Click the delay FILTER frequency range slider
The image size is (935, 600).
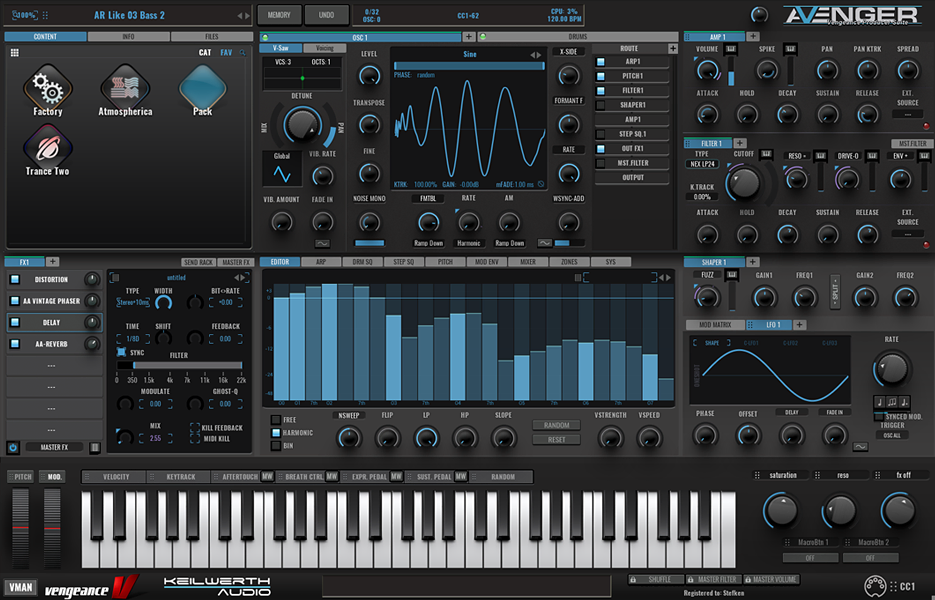pos(179,365)
